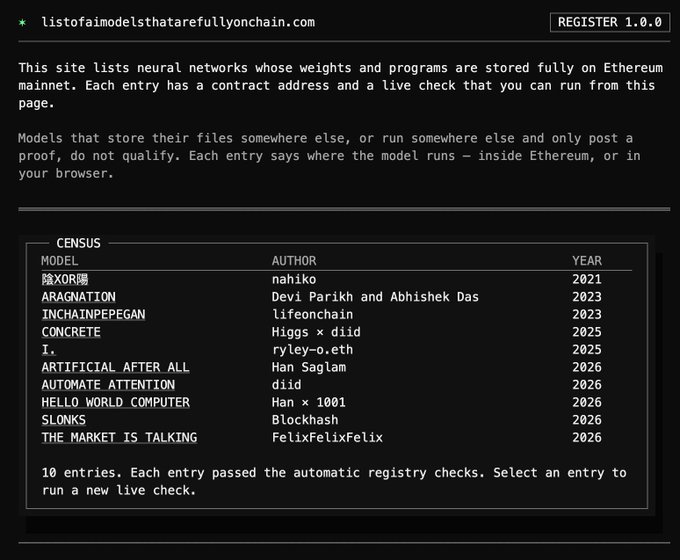Select the AUTOMATE ATTENTION model link
The width and height of the screenshot is (680, 560).
click(x=108, y=385)
